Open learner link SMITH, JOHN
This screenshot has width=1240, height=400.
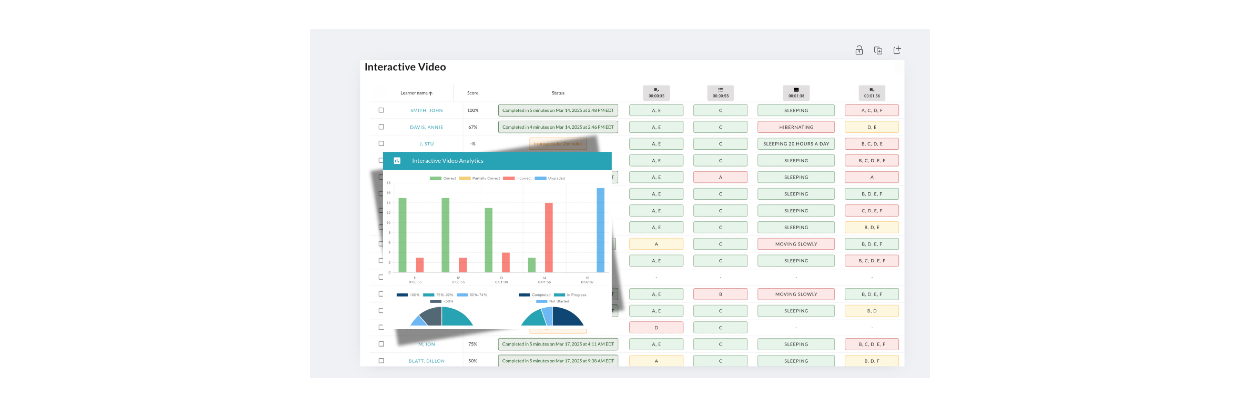point(424,110)
